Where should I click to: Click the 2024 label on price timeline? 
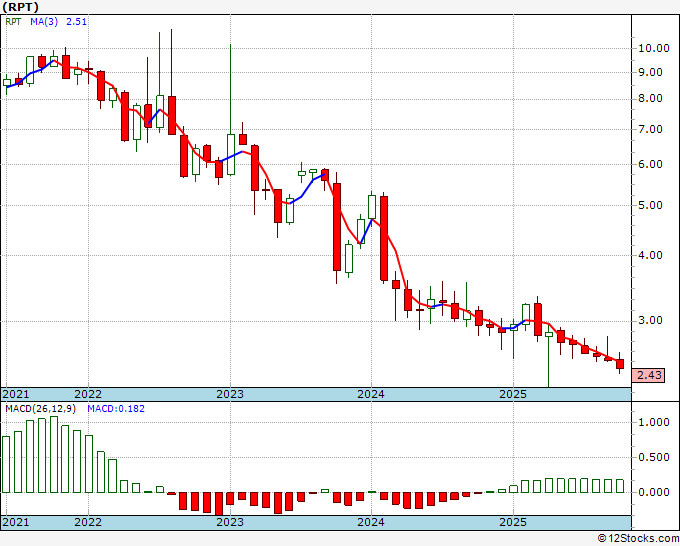[x=371, y=394]
